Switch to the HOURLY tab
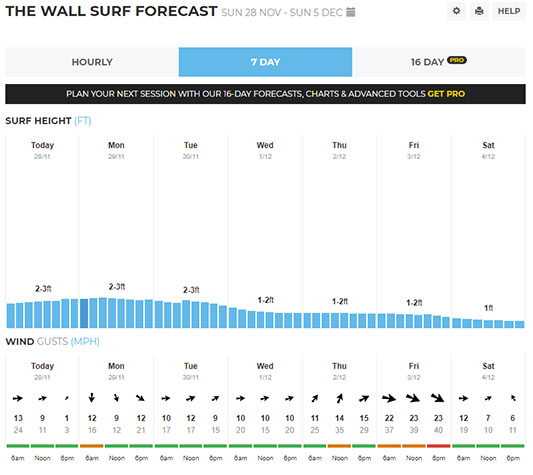 tap(92, 62)
